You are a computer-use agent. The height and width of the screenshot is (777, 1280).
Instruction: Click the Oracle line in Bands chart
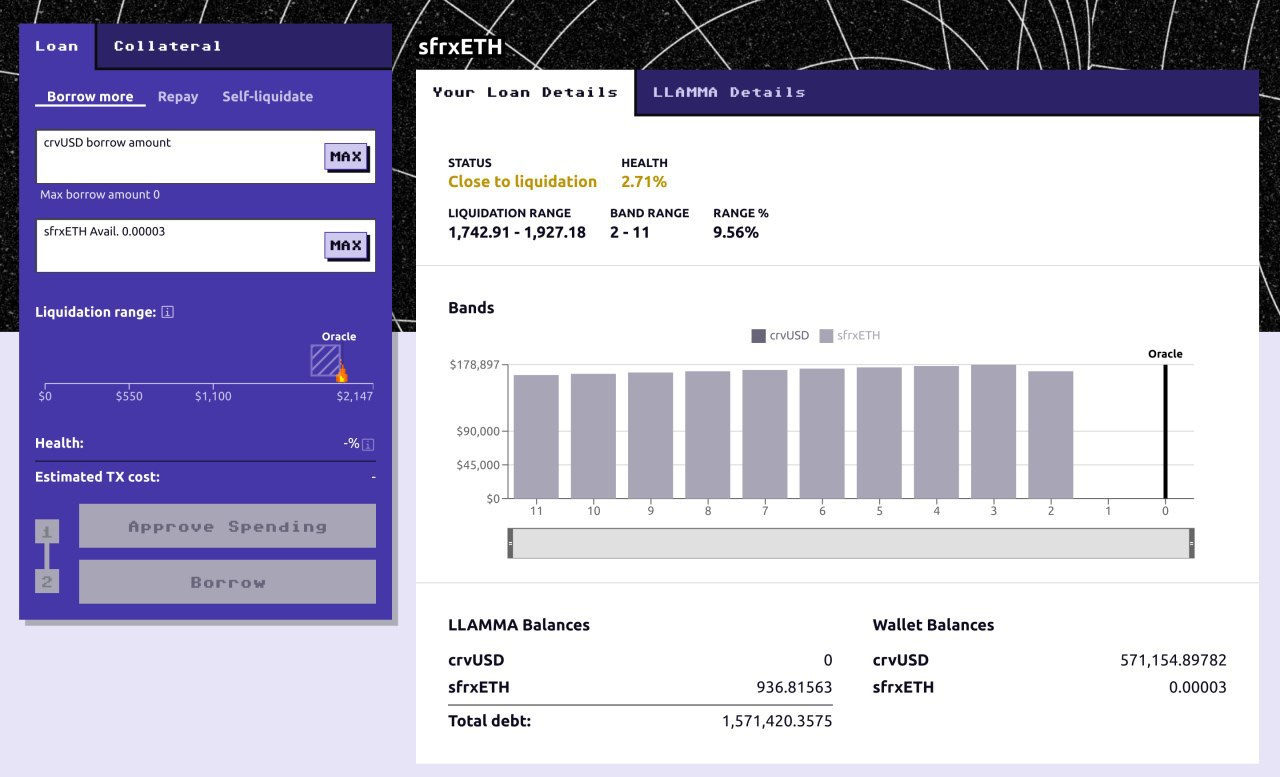pyautogui.click(x=1165, y=431)
